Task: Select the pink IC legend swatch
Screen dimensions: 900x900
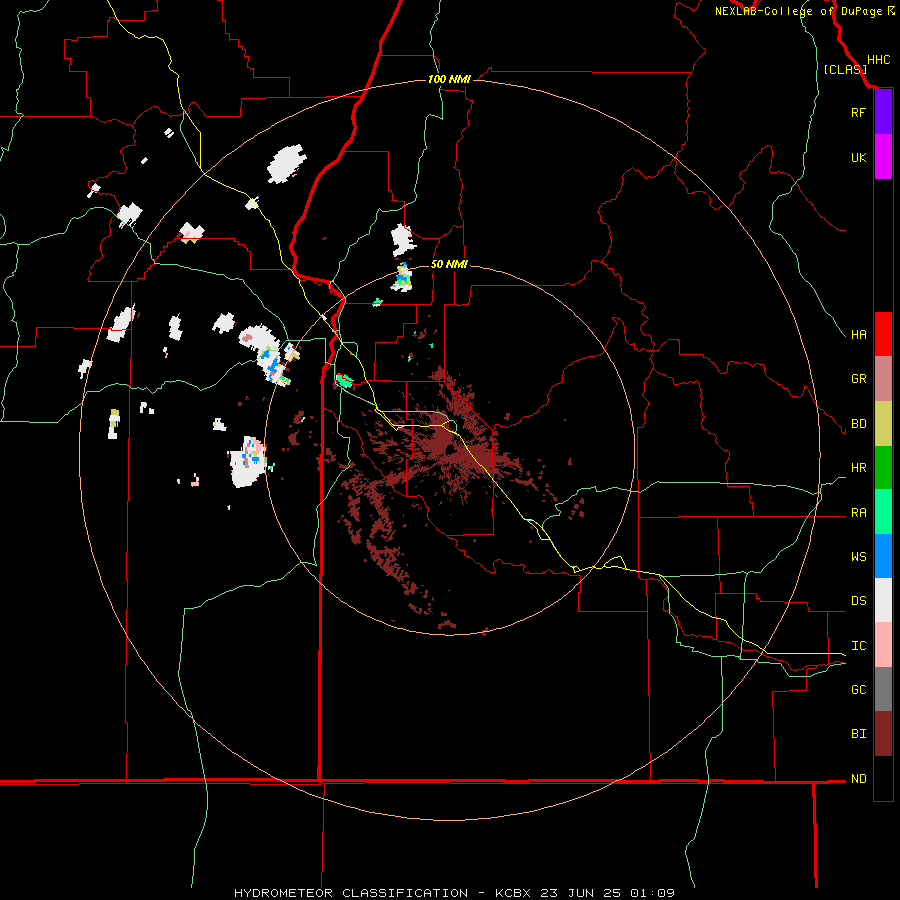Action: 883,645
